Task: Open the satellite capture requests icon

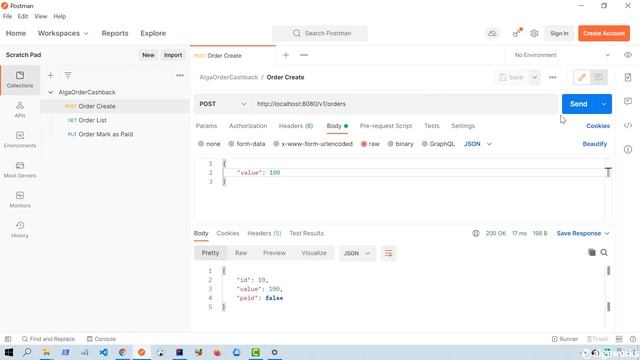Action: [x=517, y=33]
